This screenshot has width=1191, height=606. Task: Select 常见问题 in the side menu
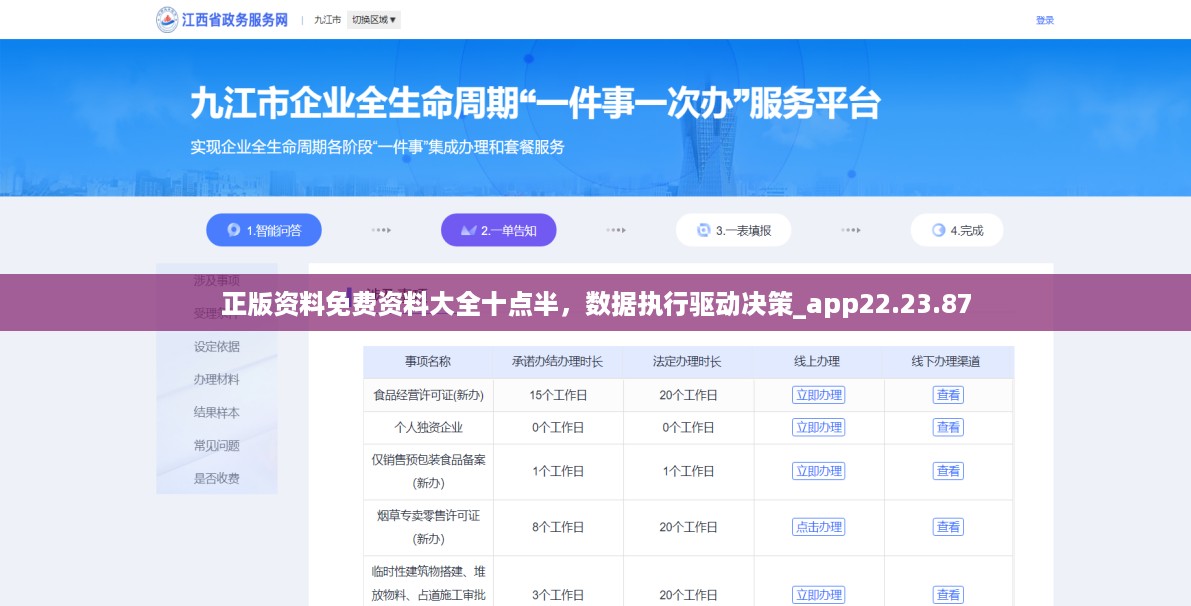click(x=216, y=446)
